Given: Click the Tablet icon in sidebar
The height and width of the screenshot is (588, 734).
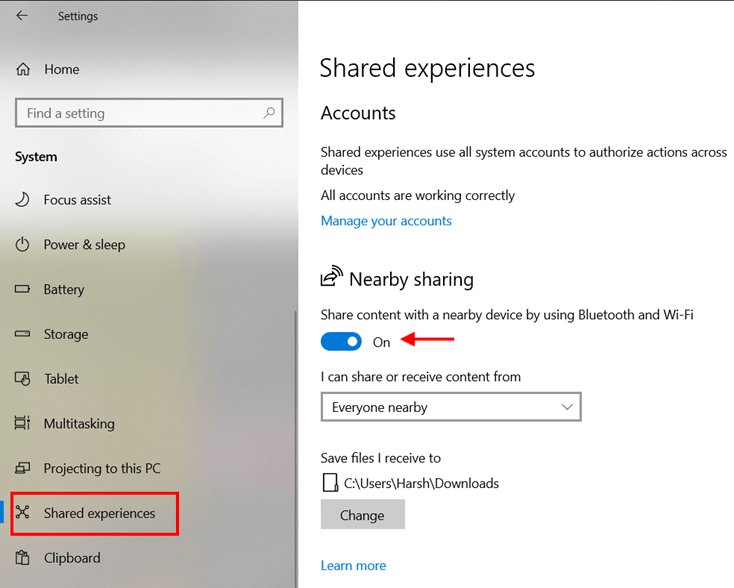Looking at the screenshot, I should pos(23,379).
